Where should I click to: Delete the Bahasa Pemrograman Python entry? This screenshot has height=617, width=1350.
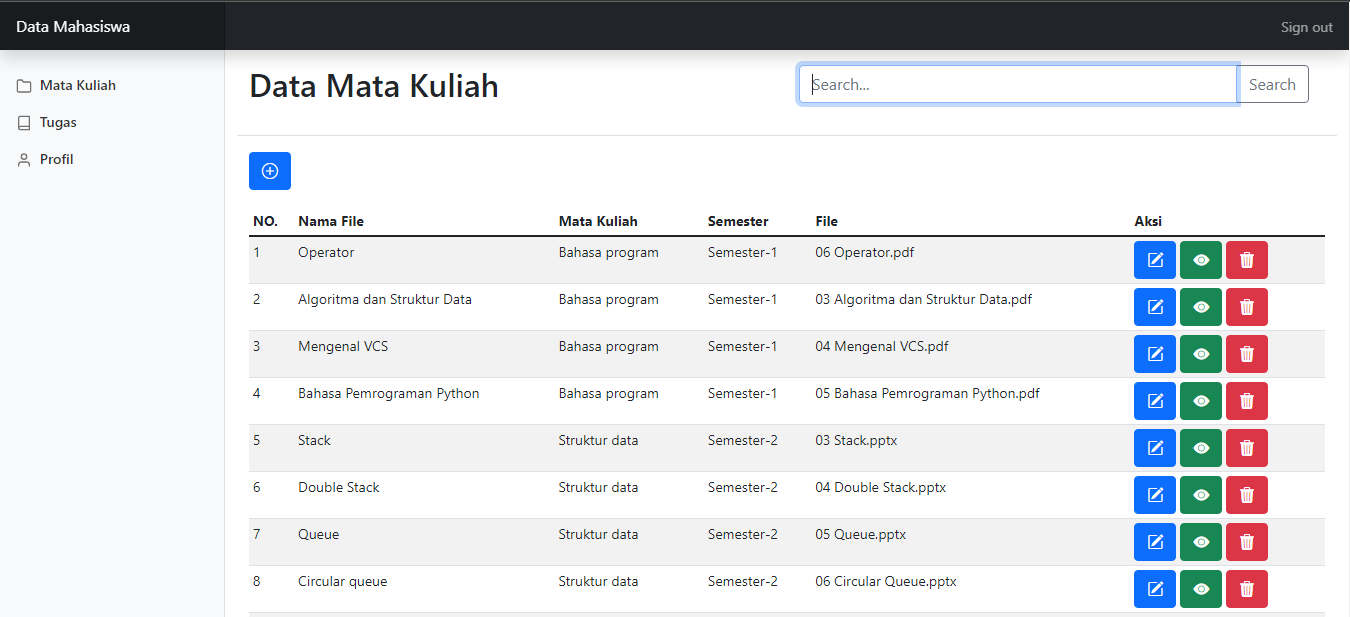[x=1246, y=401]
